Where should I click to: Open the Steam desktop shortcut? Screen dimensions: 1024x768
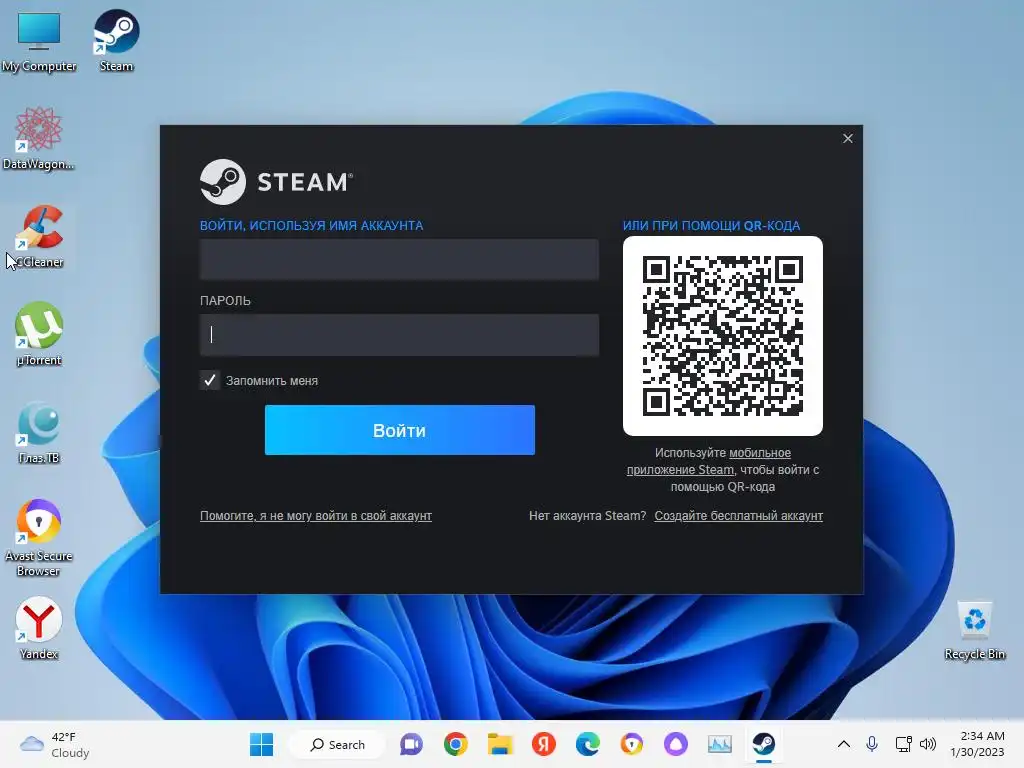pos(116,39)
